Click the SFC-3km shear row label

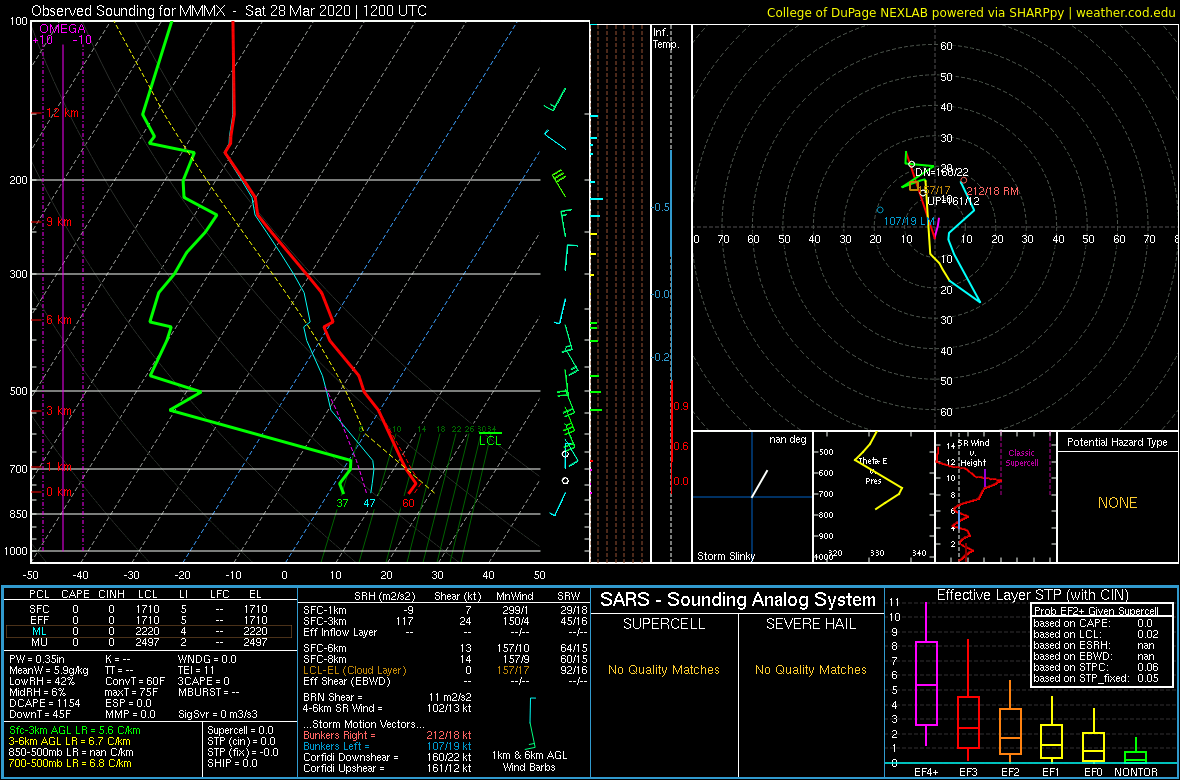pos(325,622)
